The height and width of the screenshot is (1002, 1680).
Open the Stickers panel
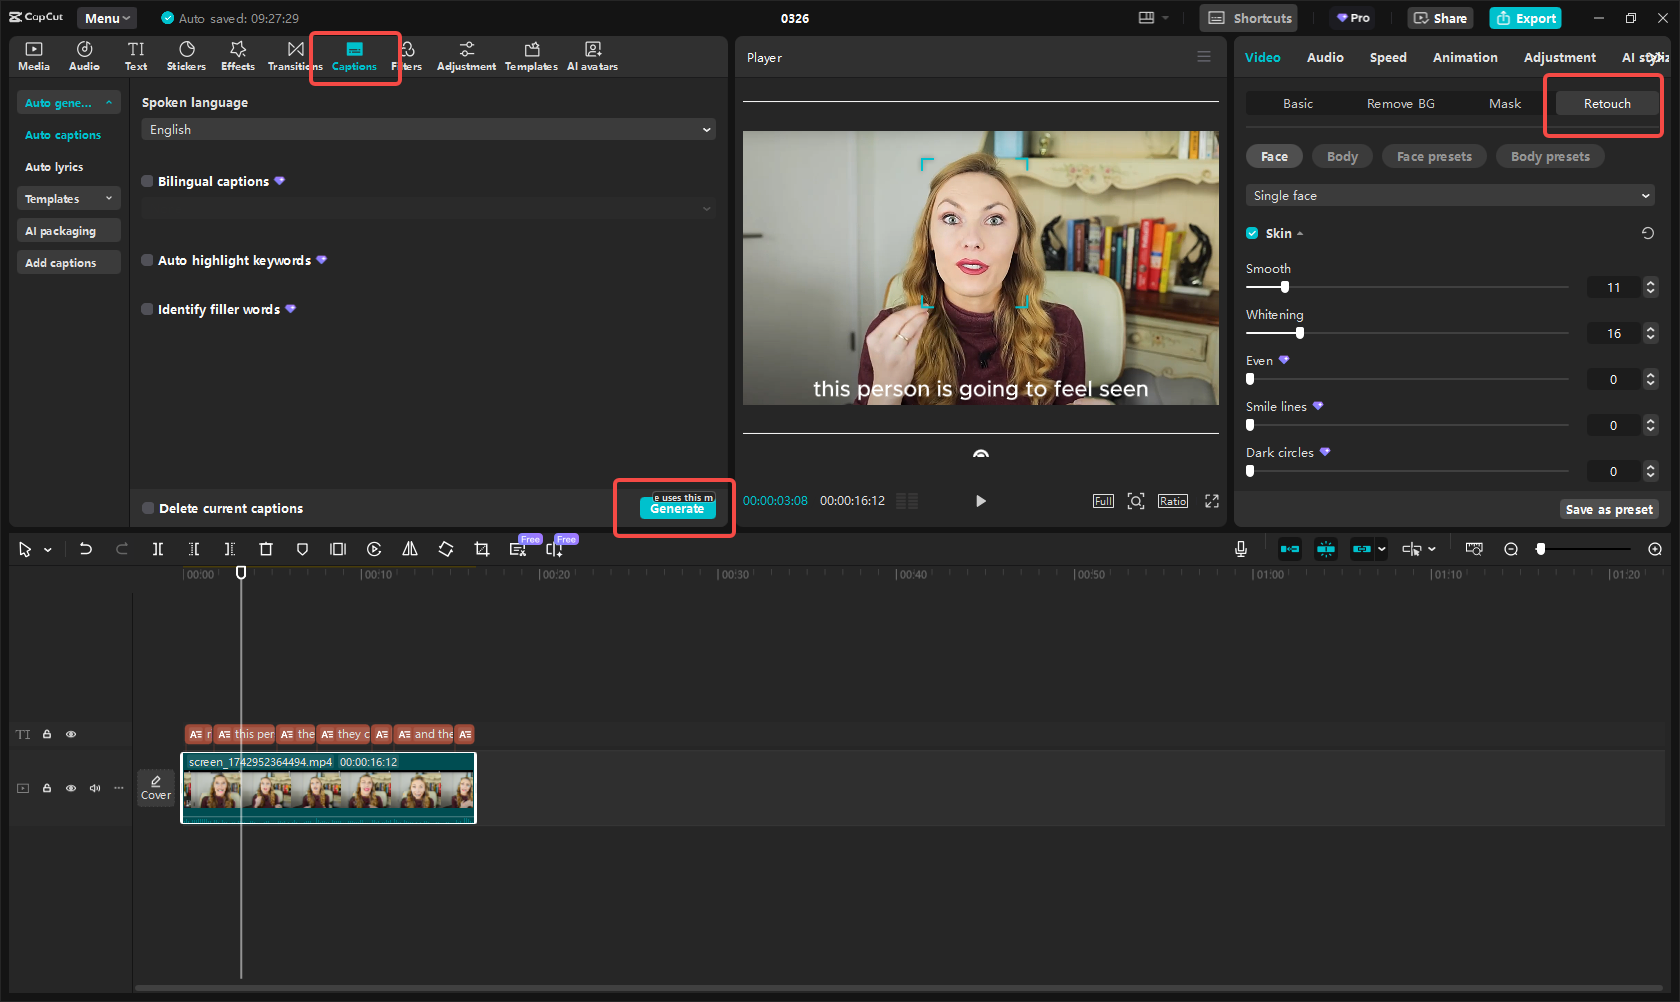(x=186, y=55)
